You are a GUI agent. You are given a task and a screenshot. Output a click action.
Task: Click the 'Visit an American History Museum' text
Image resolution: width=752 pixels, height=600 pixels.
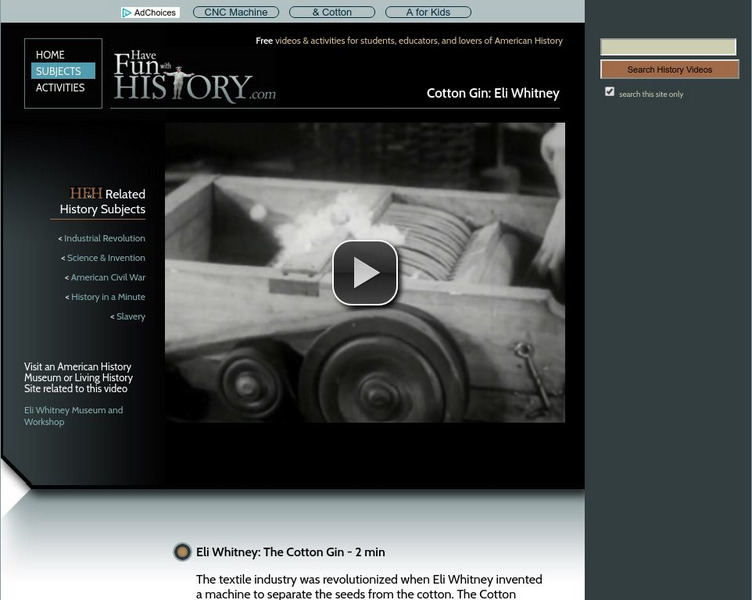pyautogui.click(x=78, y=377)
